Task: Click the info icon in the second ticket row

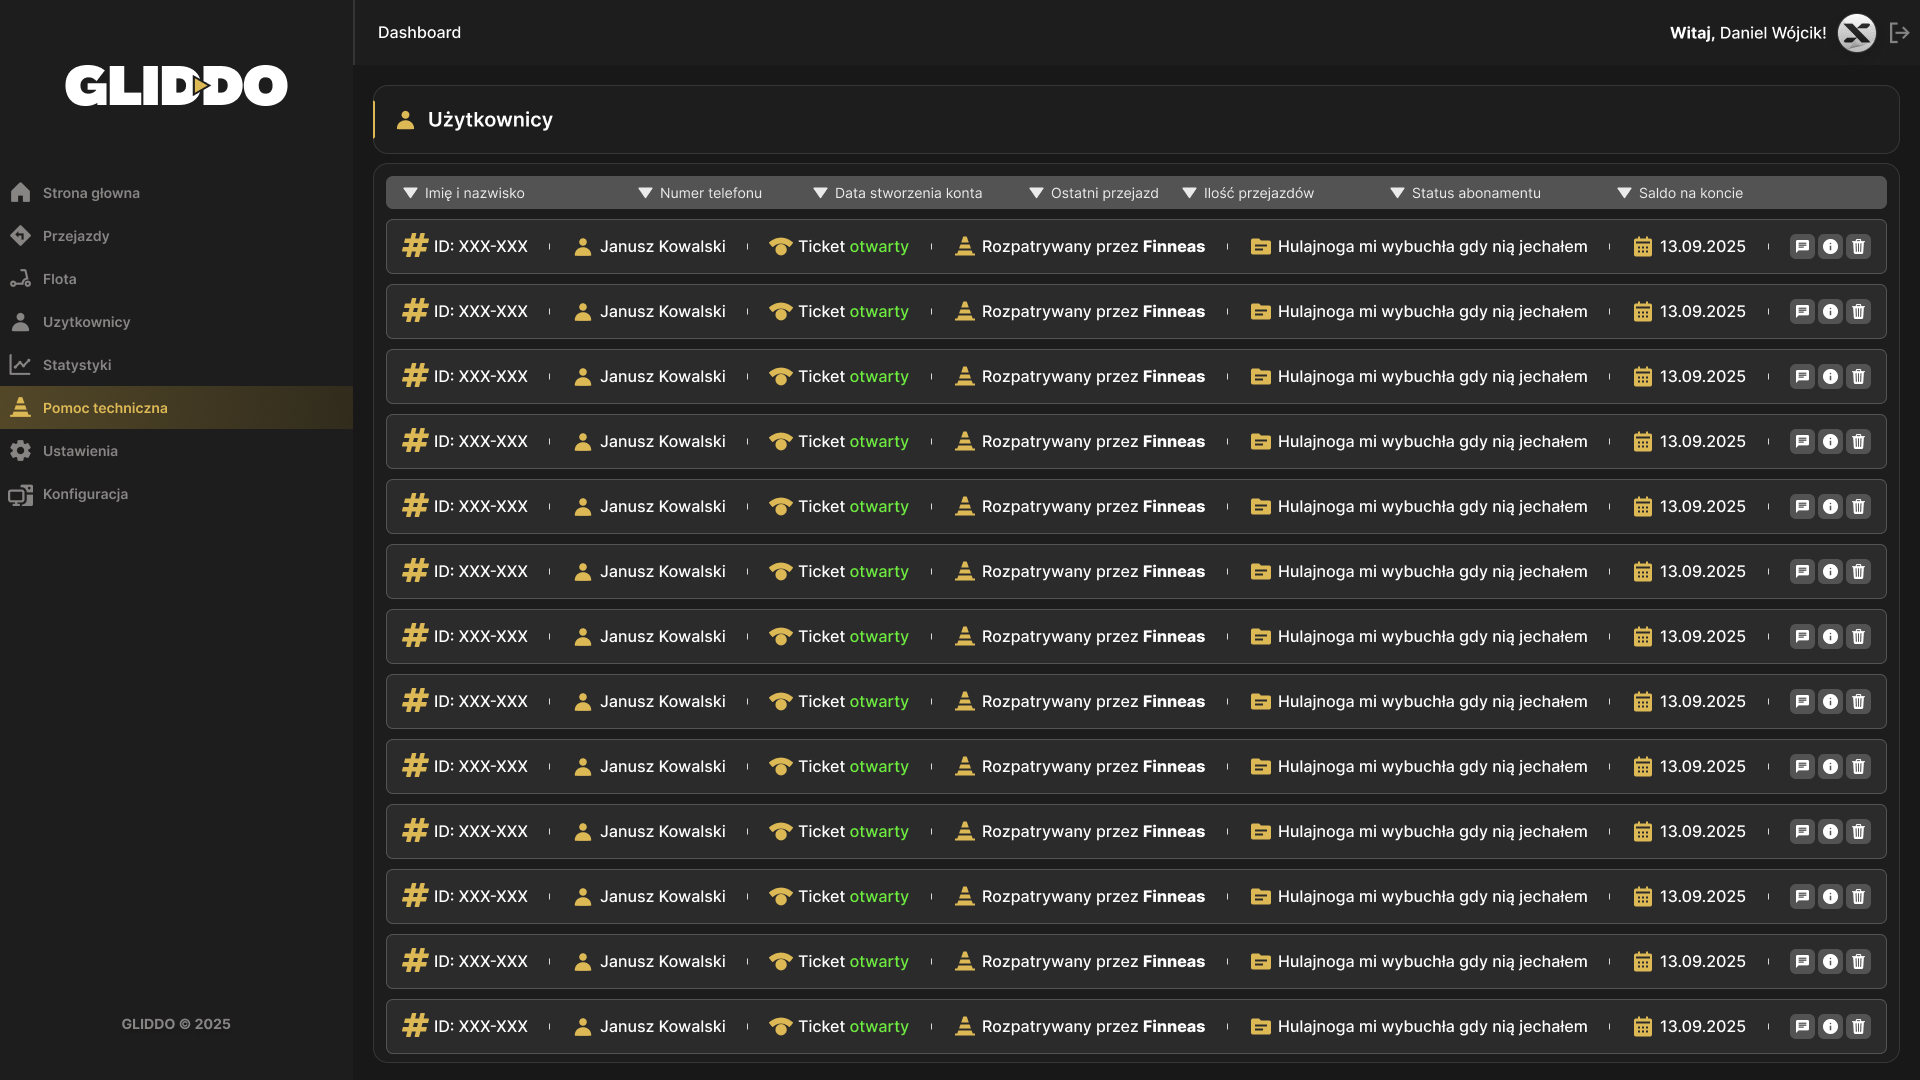Action: pyautogui.click(x=1830, y=311)
